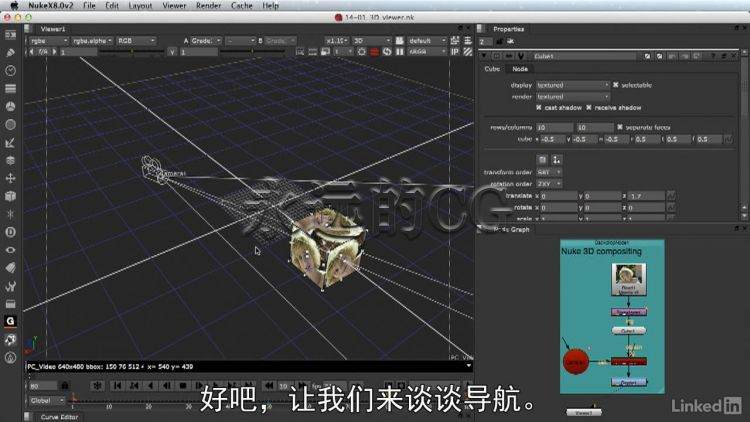This screenshot has width=750, height=422.
Task: Click the file-local transform icon above transform order
Action: pos(542,159)
